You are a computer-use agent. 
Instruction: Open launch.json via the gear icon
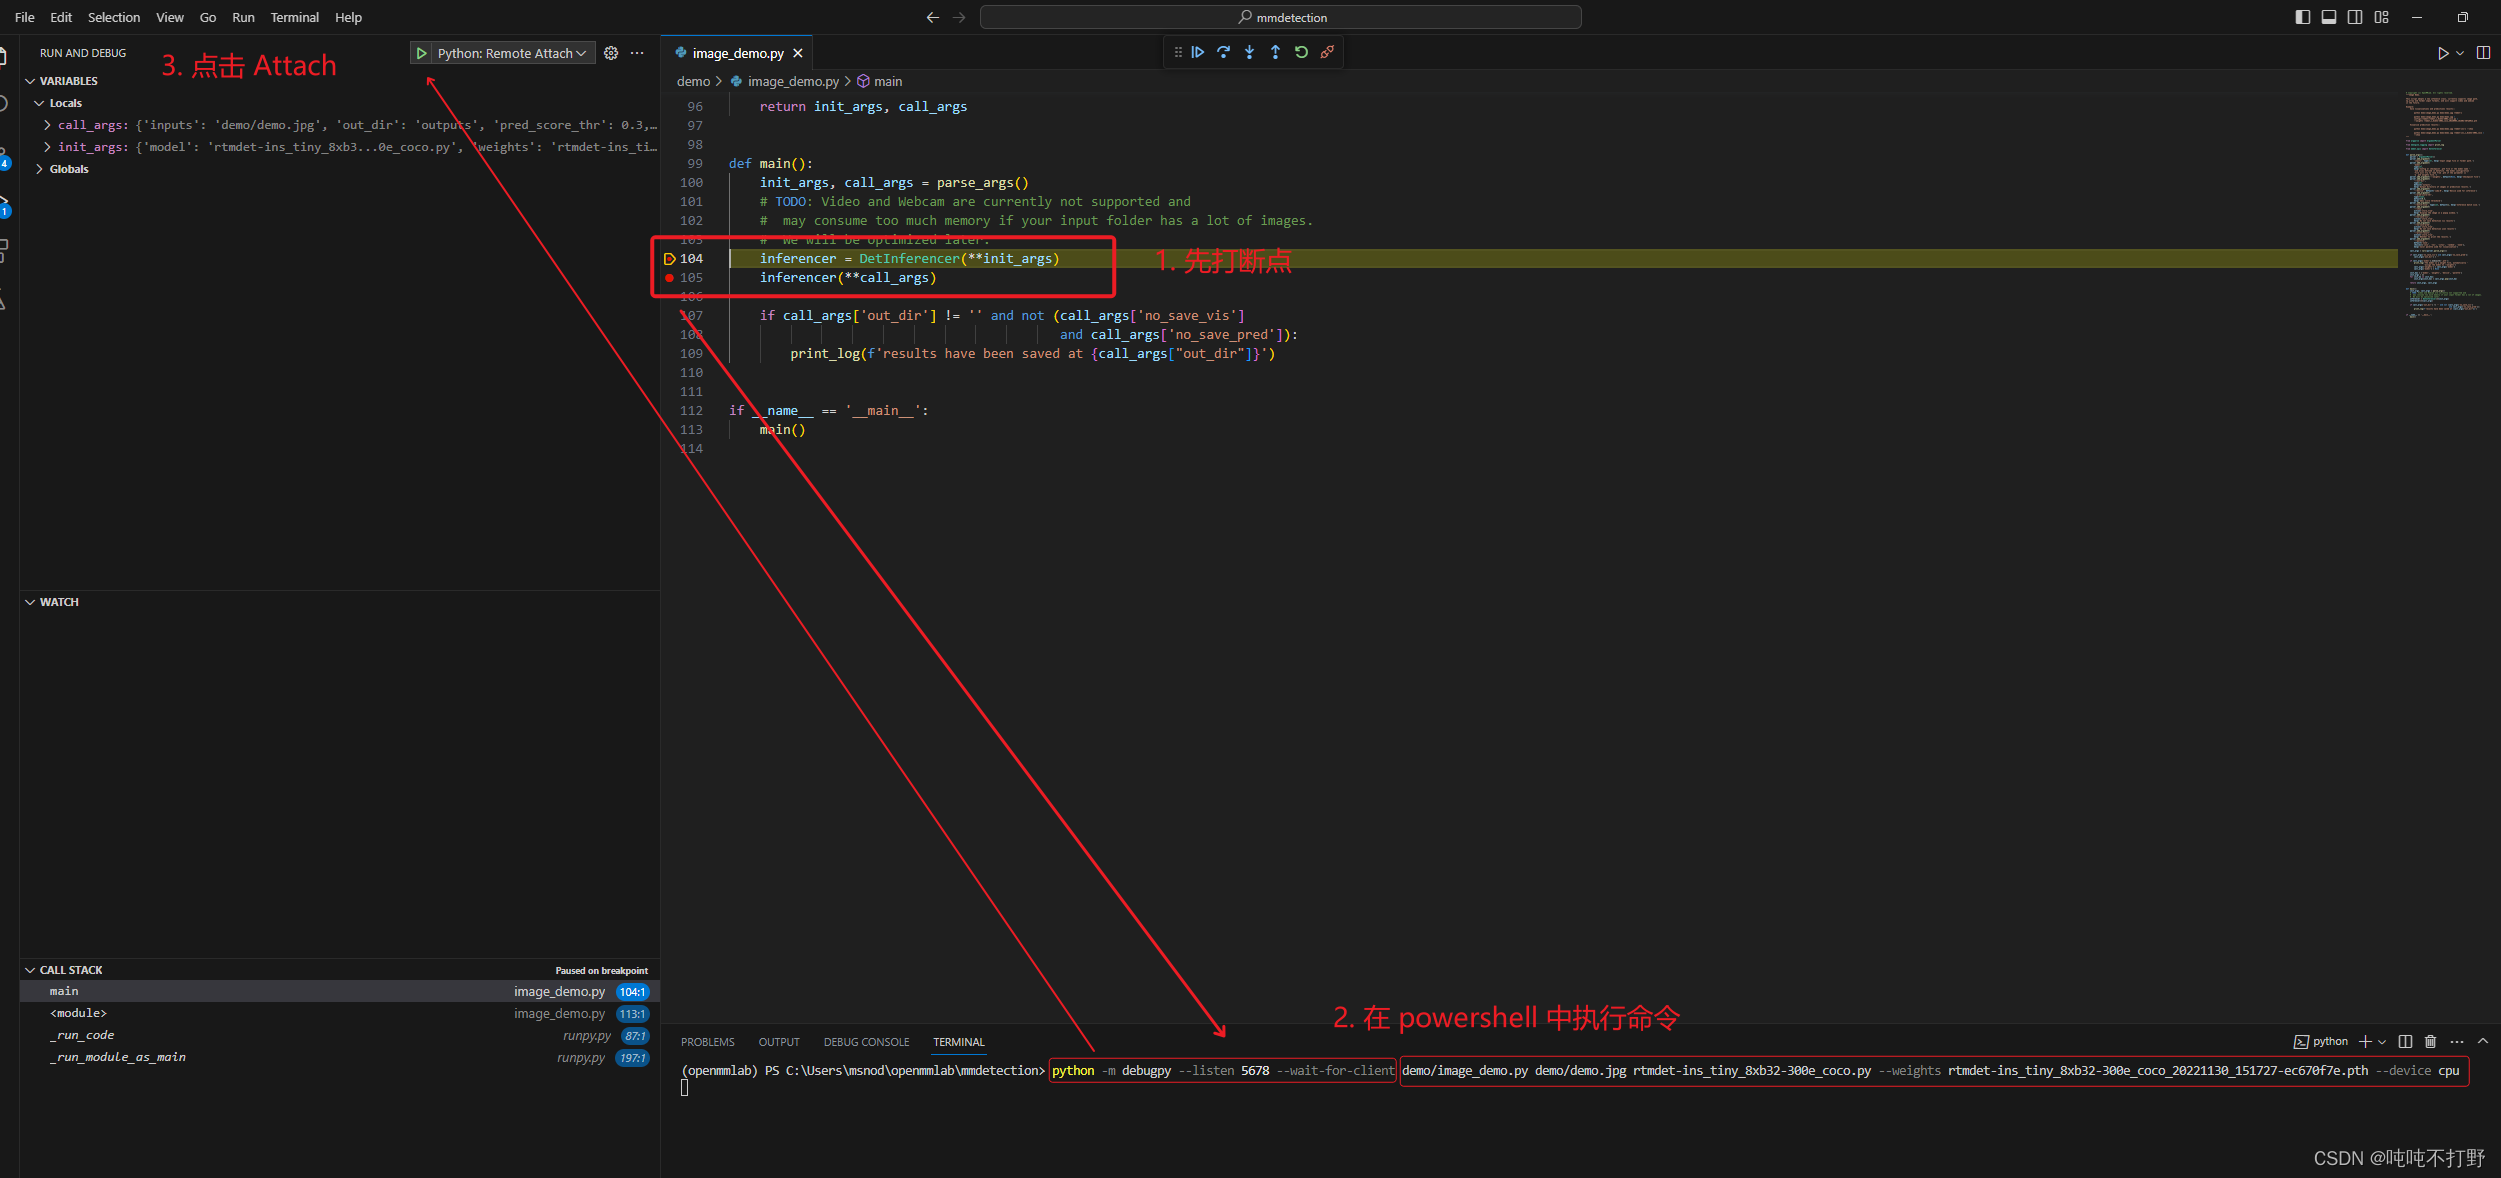coord(611,54)
